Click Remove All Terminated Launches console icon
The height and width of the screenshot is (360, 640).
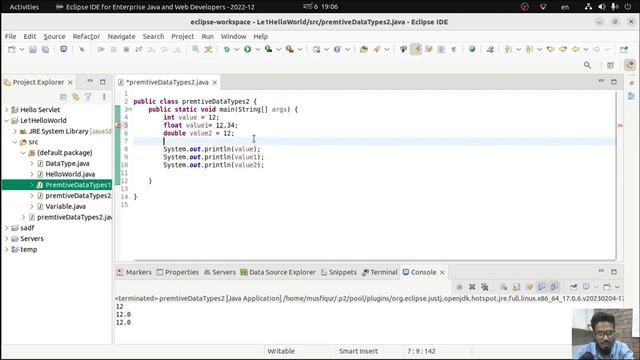tap(484, 287)
